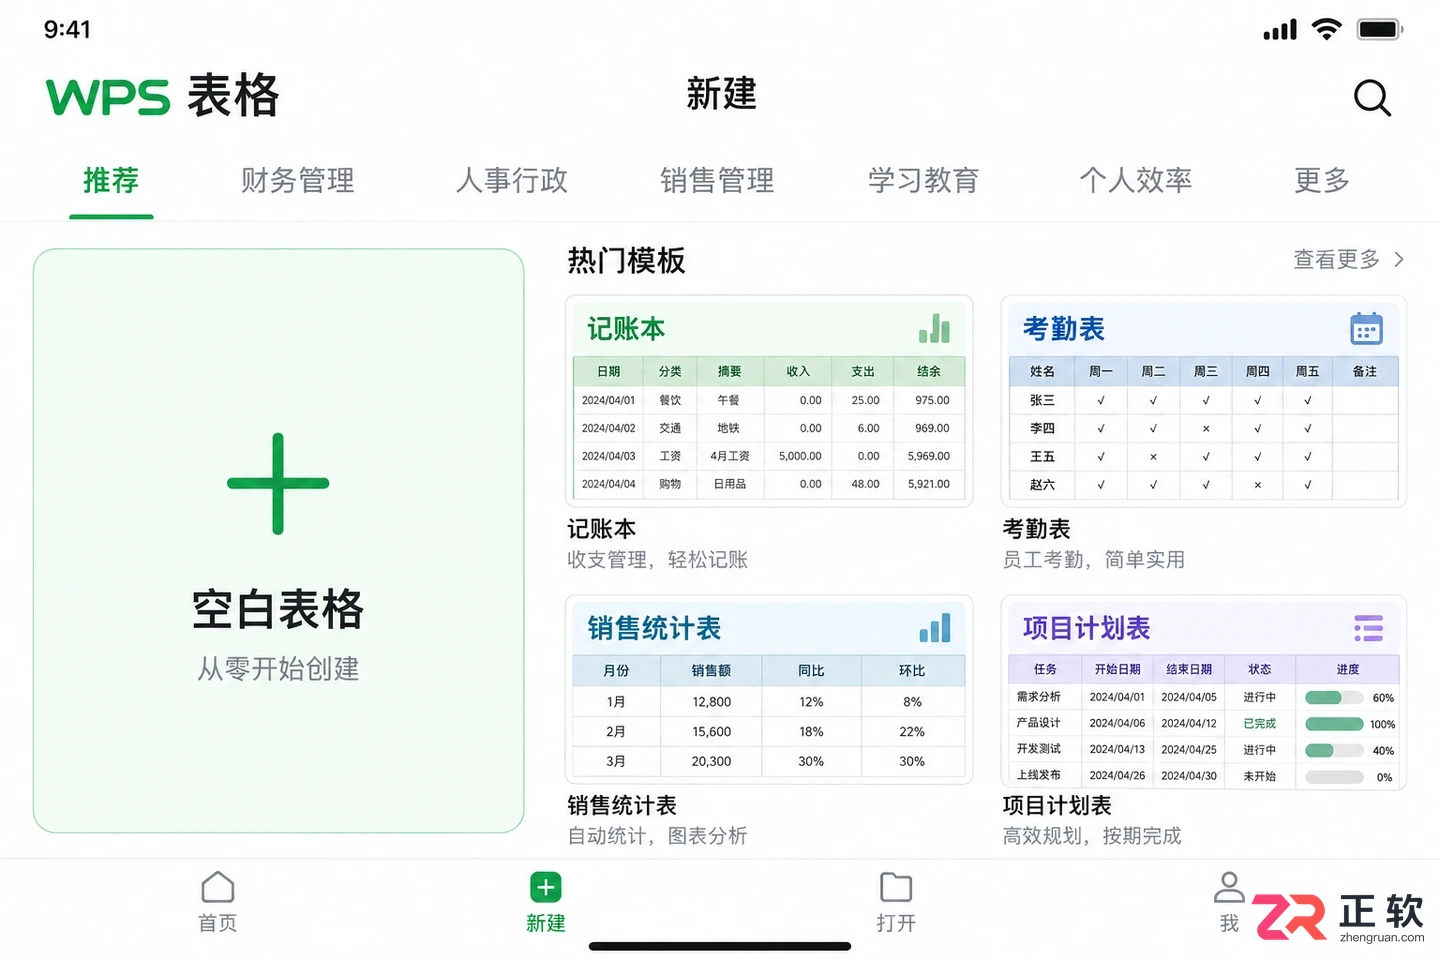This screenshot has width=1440, height=960.
Task: Open the 学习教育 category
Action: click(x=923, y=181)
